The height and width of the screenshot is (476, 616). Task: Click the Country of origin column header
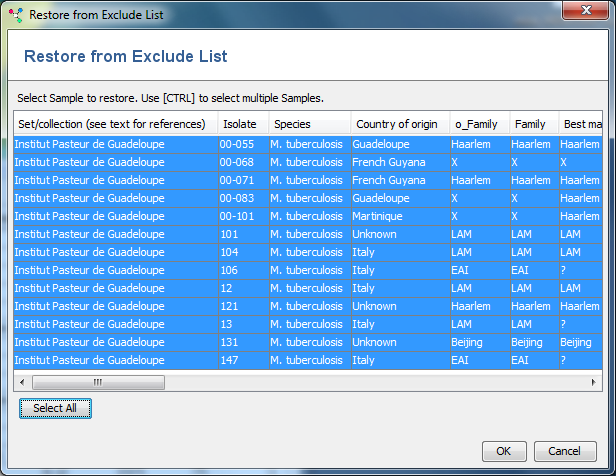coord(397,124)
